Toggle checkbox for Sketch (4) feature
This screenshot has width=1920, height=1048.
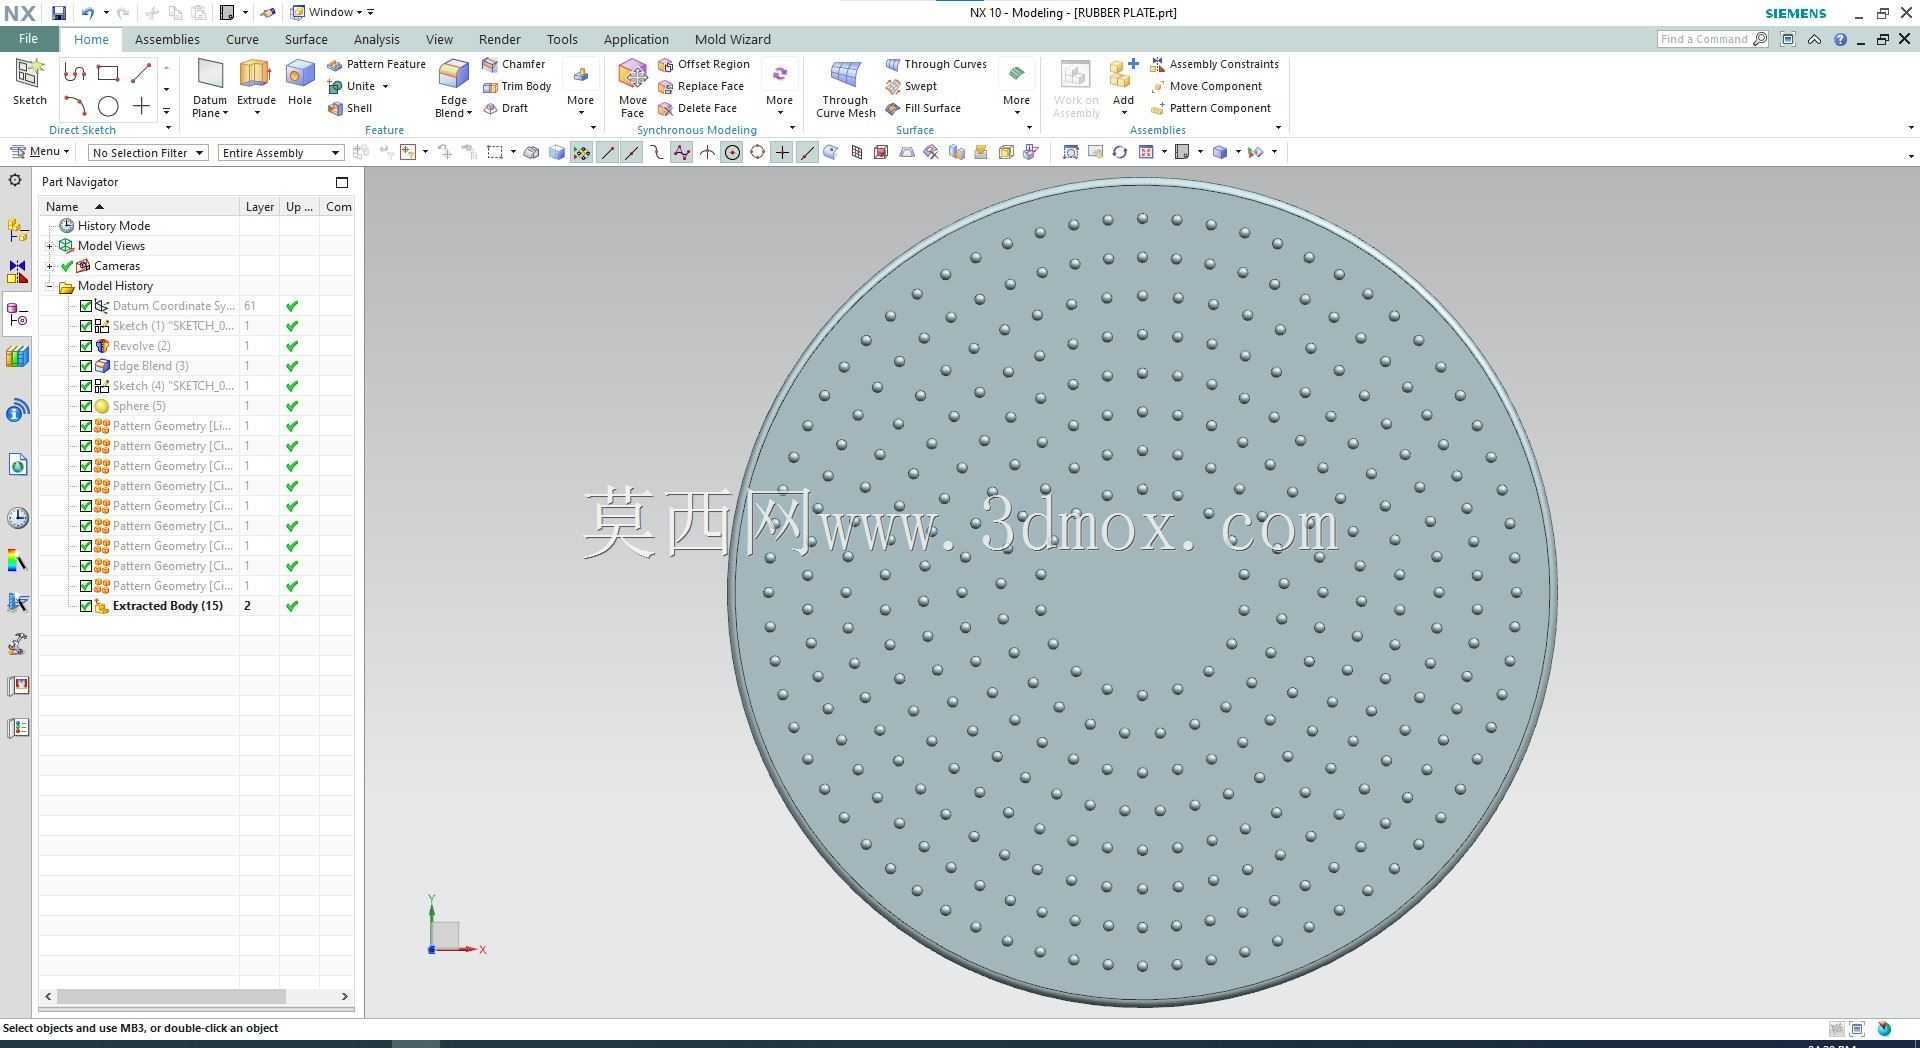[x=86, y=386]
